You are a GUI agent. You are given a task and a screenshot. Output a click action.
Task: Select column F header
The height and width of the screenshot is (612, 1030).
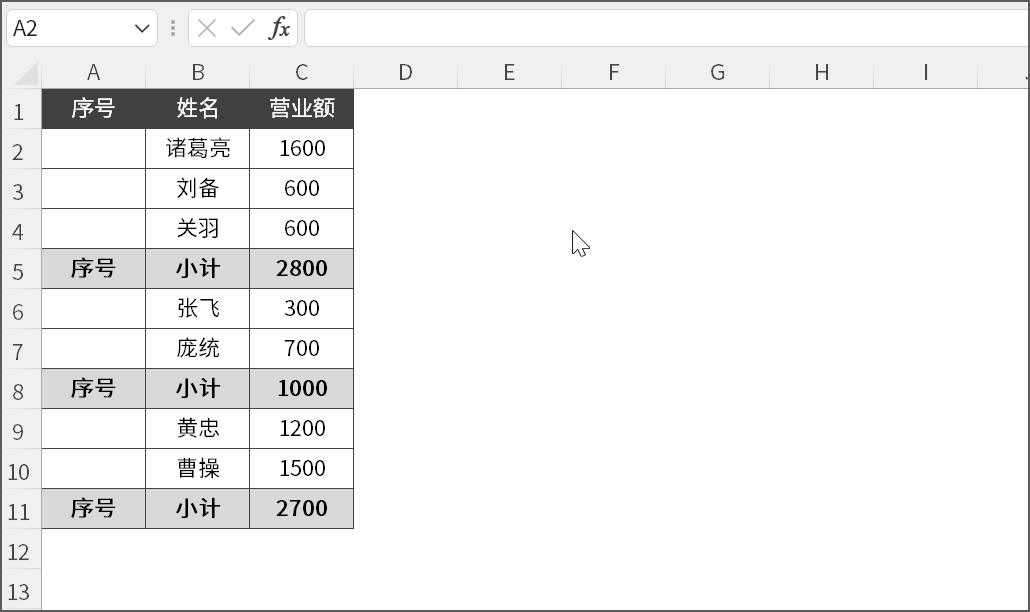click(x=613, y=72)
